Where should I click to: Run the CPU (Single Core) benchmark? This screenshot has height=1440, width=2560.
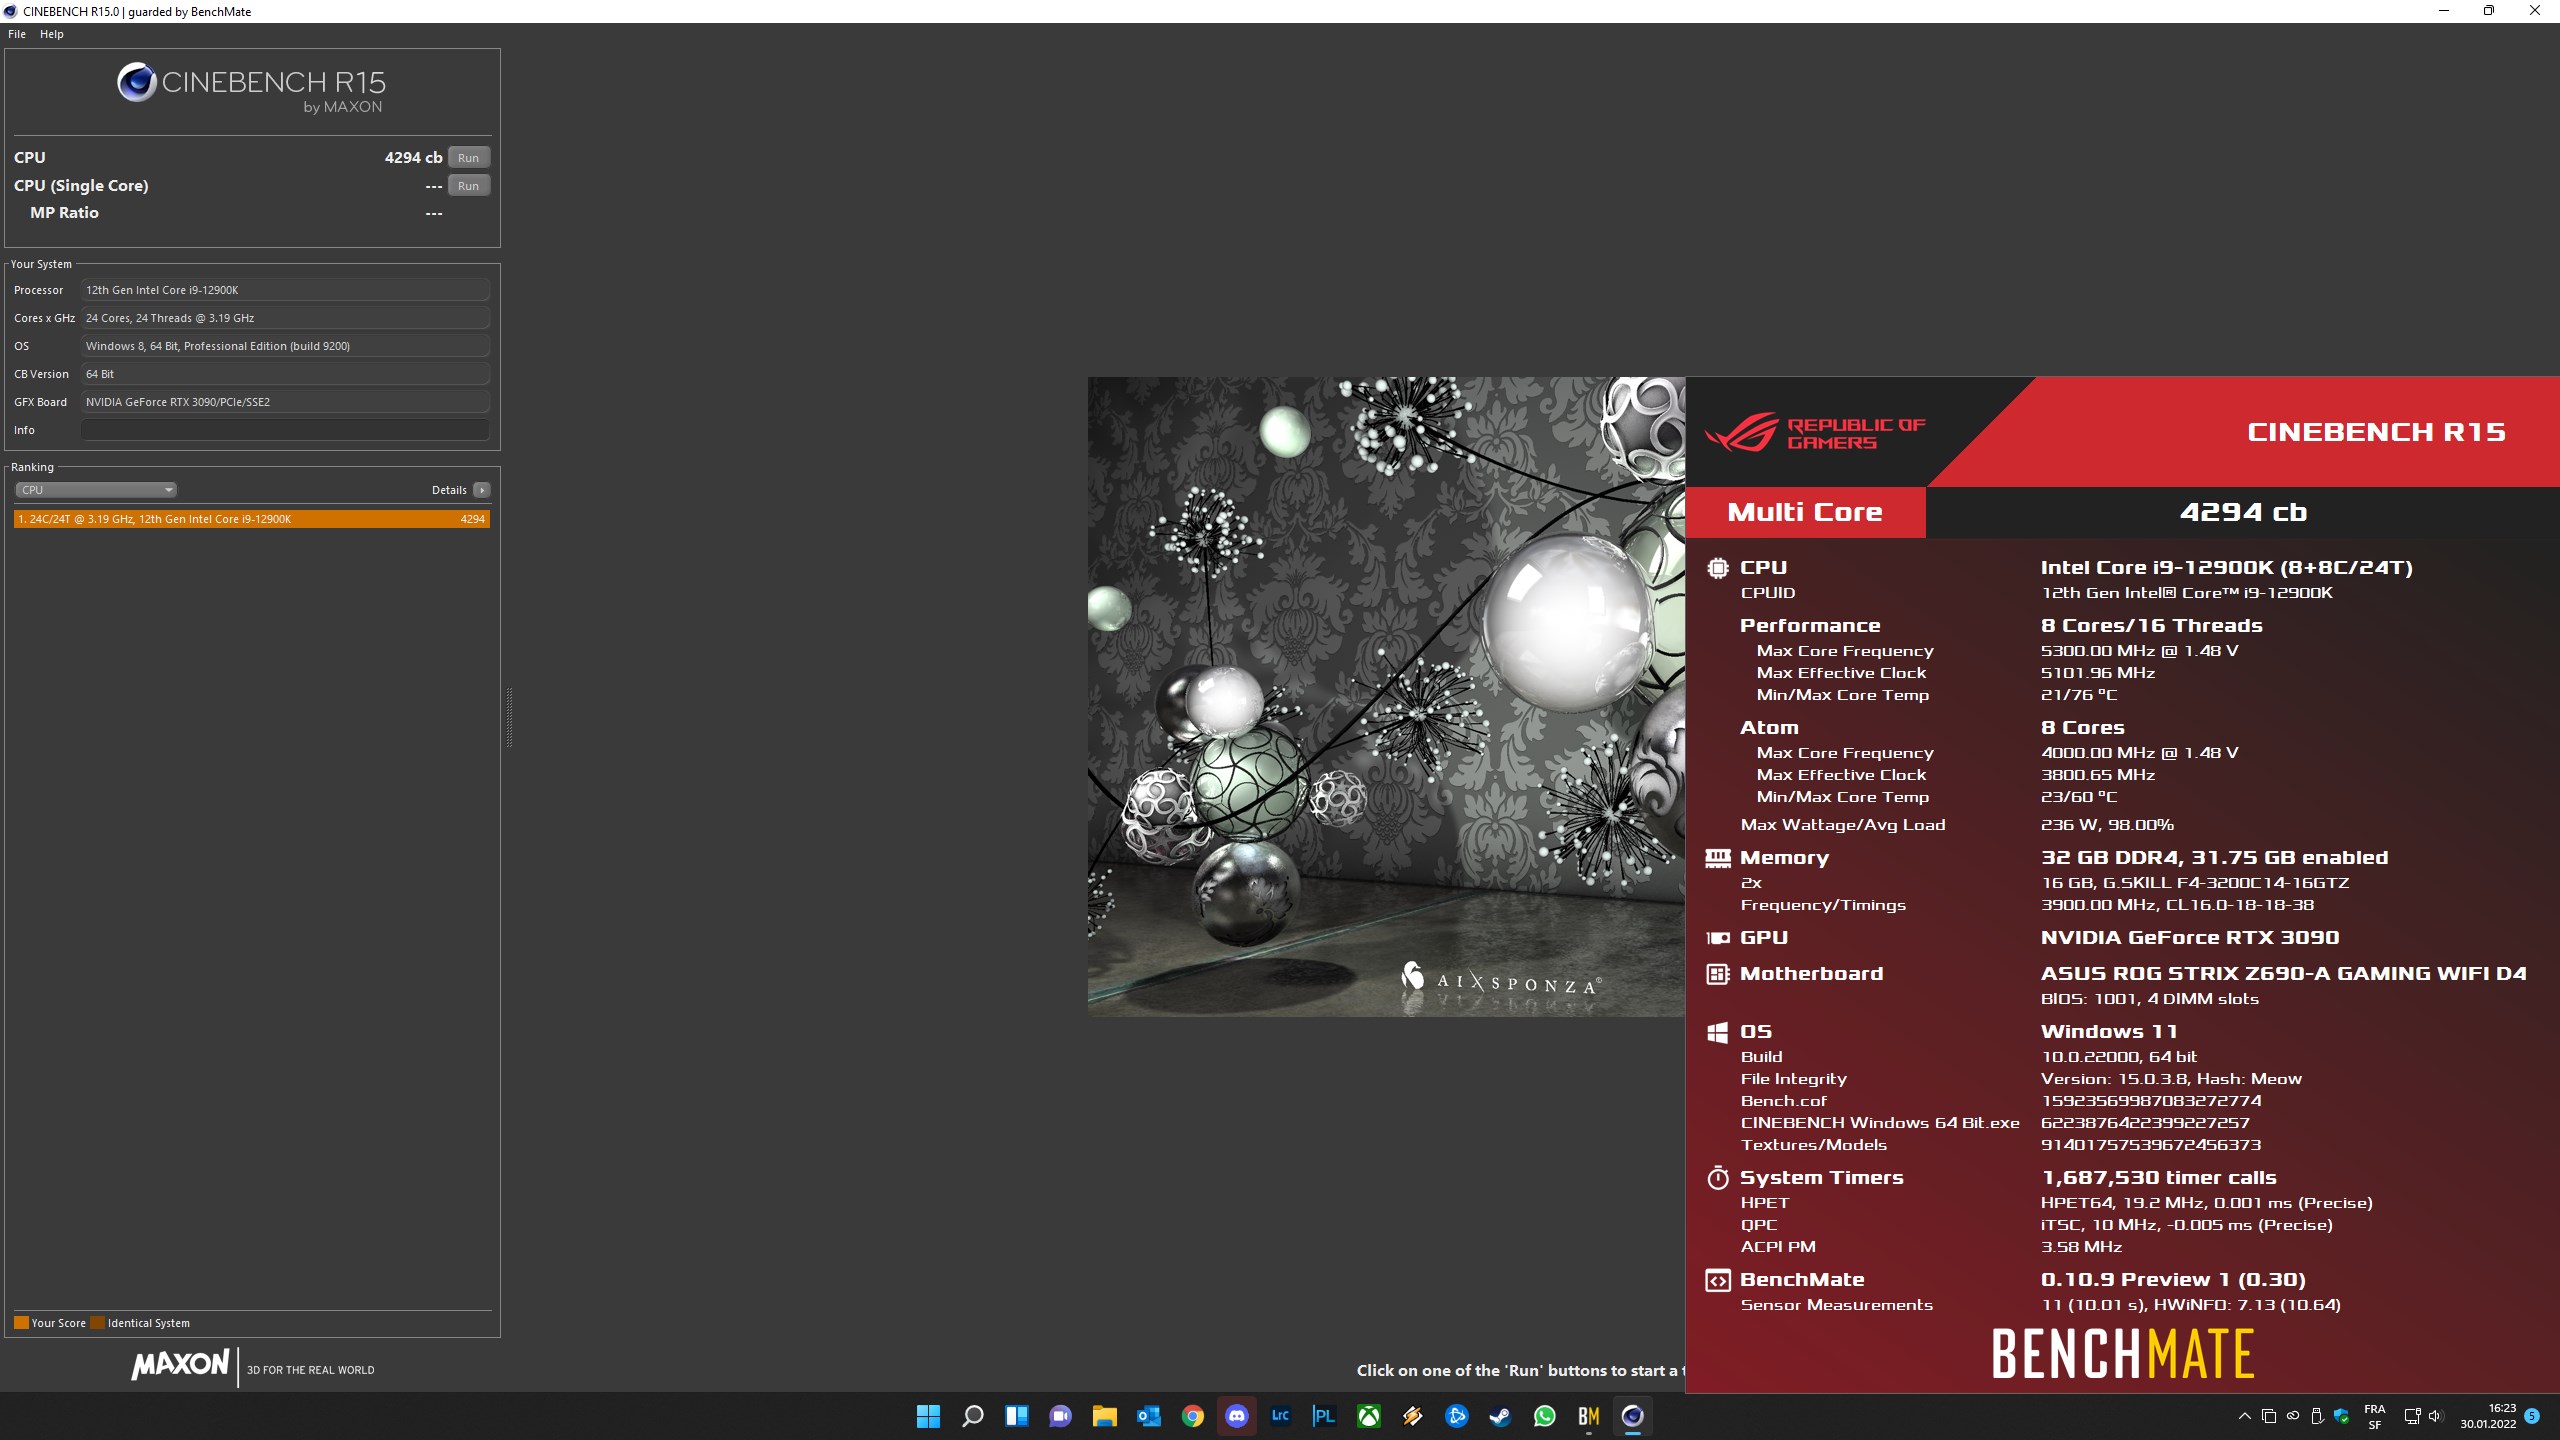tap(468, 186)
